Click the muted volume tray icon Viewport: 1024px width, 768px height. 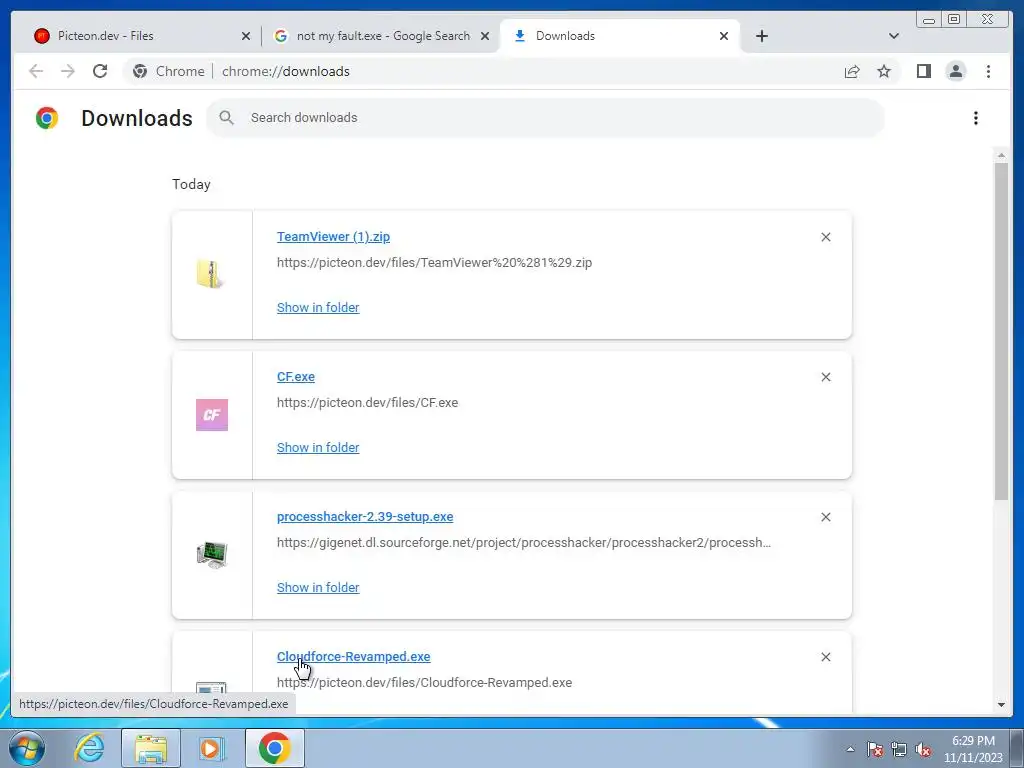pos(923,749)
